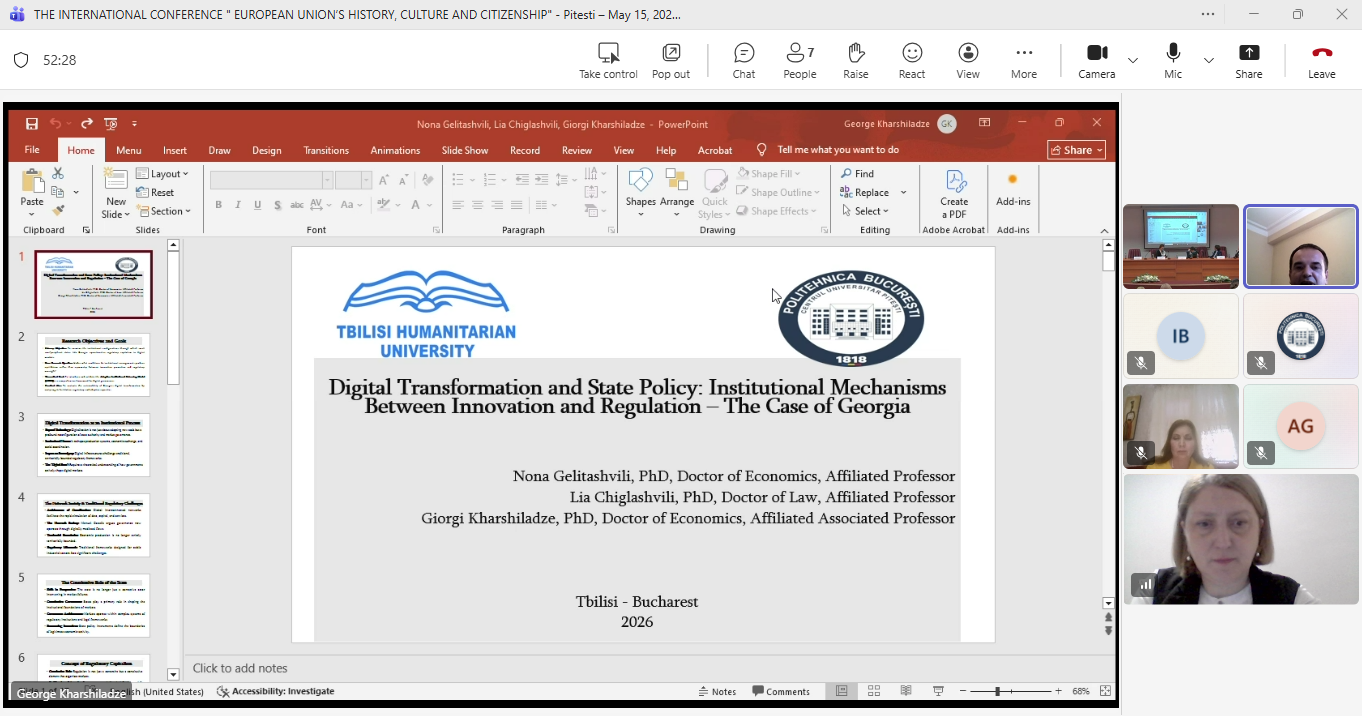Open the React emoji menu

click(912, 60)
